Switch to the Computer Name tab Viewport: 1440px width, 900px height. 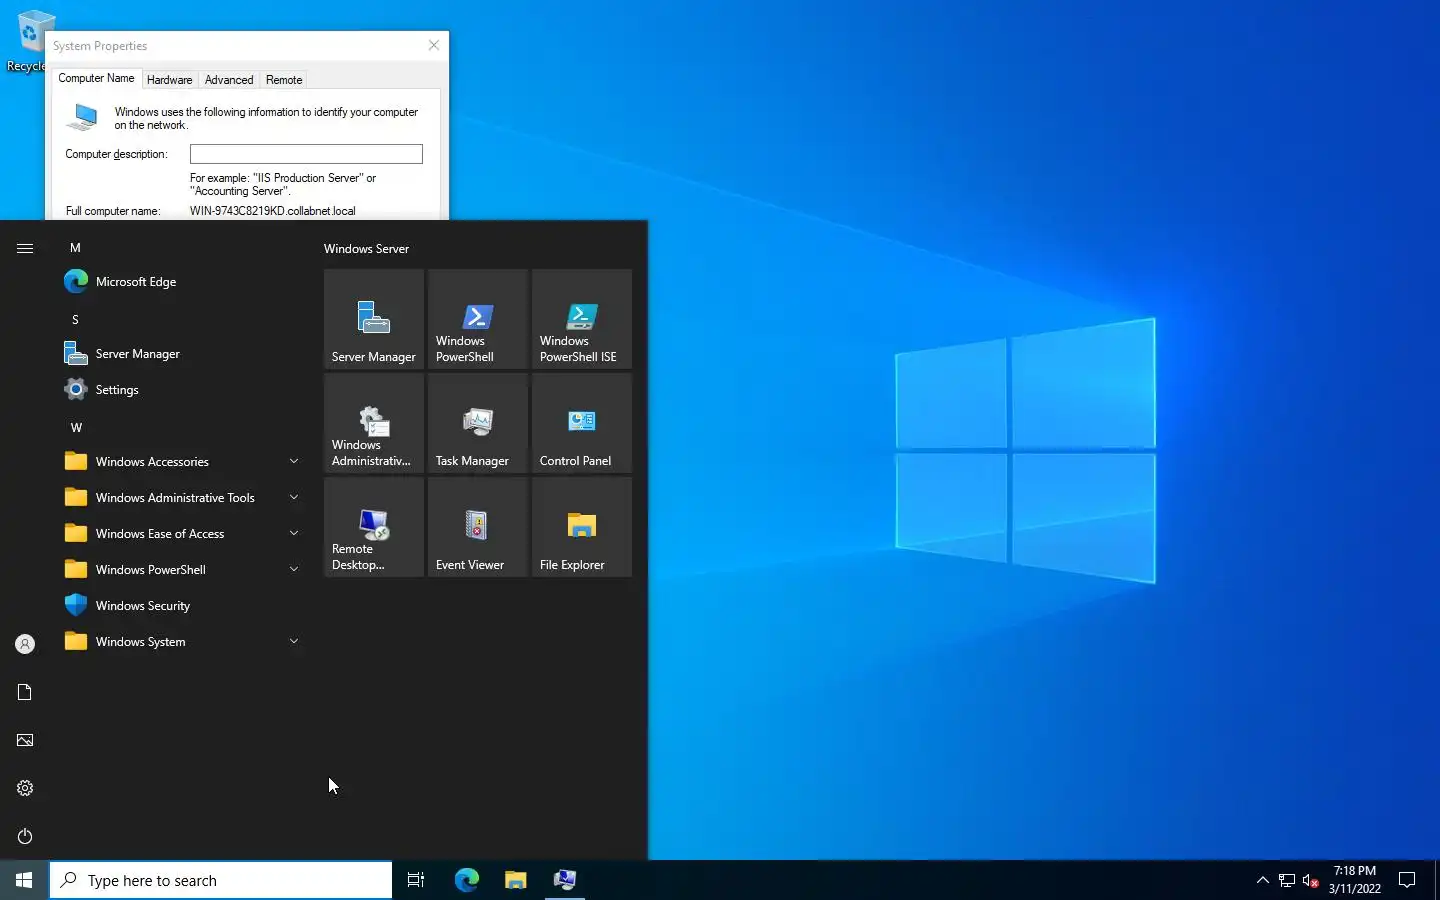(x=96, y=78)
